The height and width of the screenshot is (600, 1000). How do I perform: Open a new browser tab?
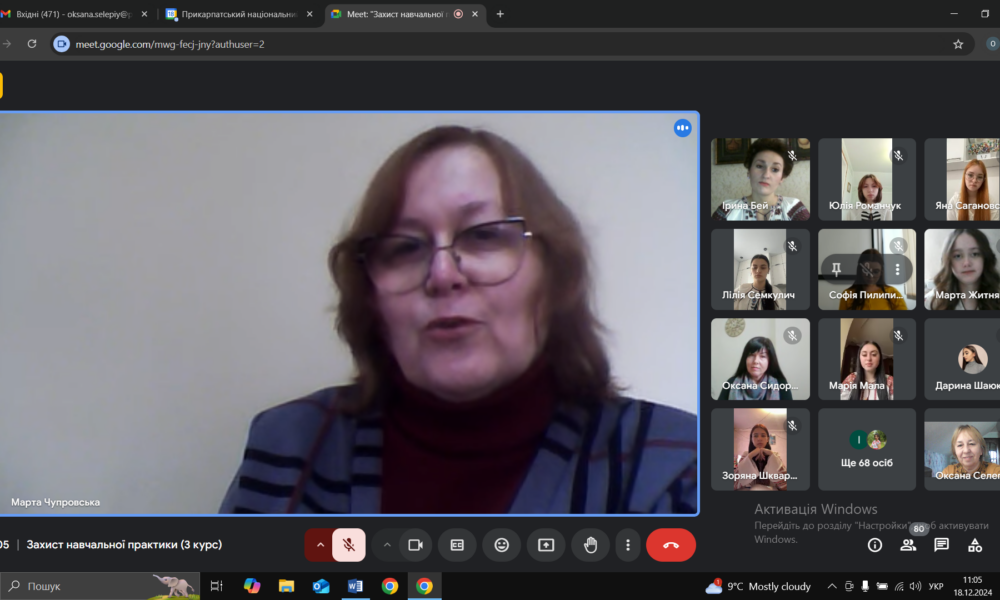[x=500, y=14]
